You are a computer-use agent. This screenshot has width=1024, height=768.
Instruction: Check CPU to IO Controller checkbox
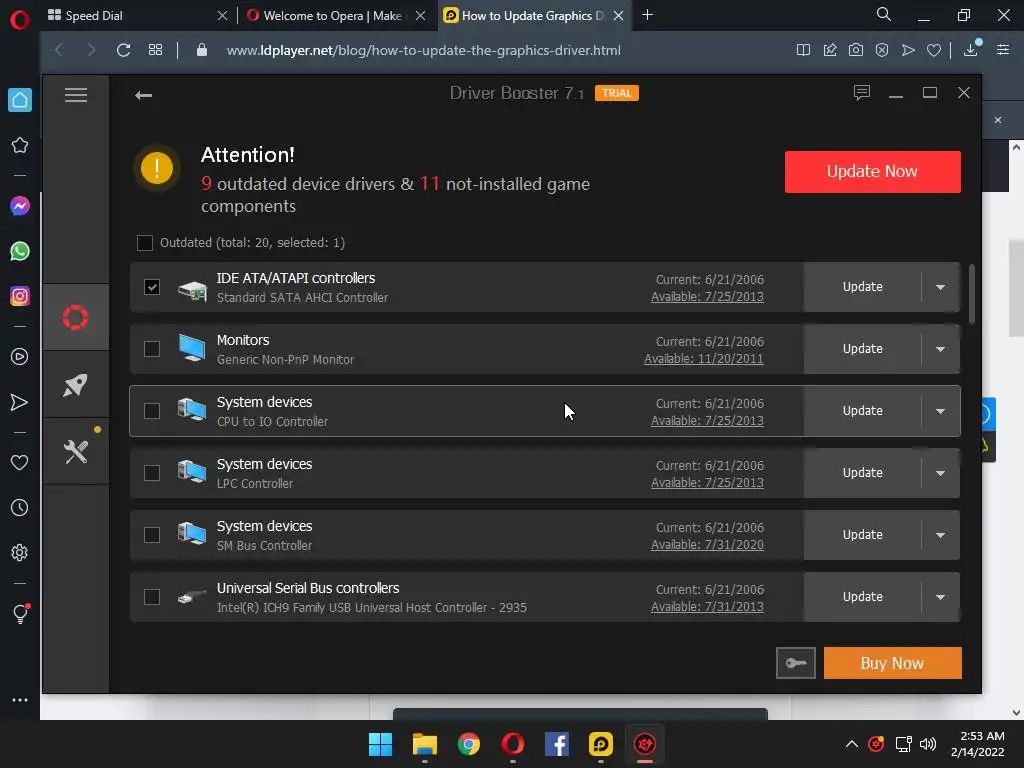[152, 411]
